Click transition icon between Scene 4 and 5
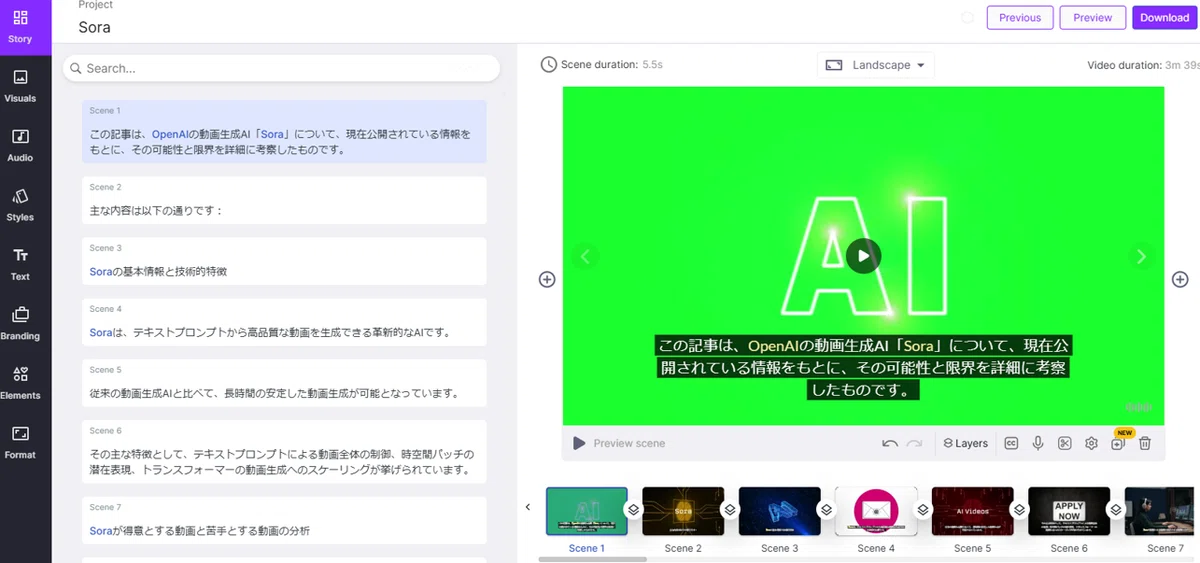 tap(924, 510)
